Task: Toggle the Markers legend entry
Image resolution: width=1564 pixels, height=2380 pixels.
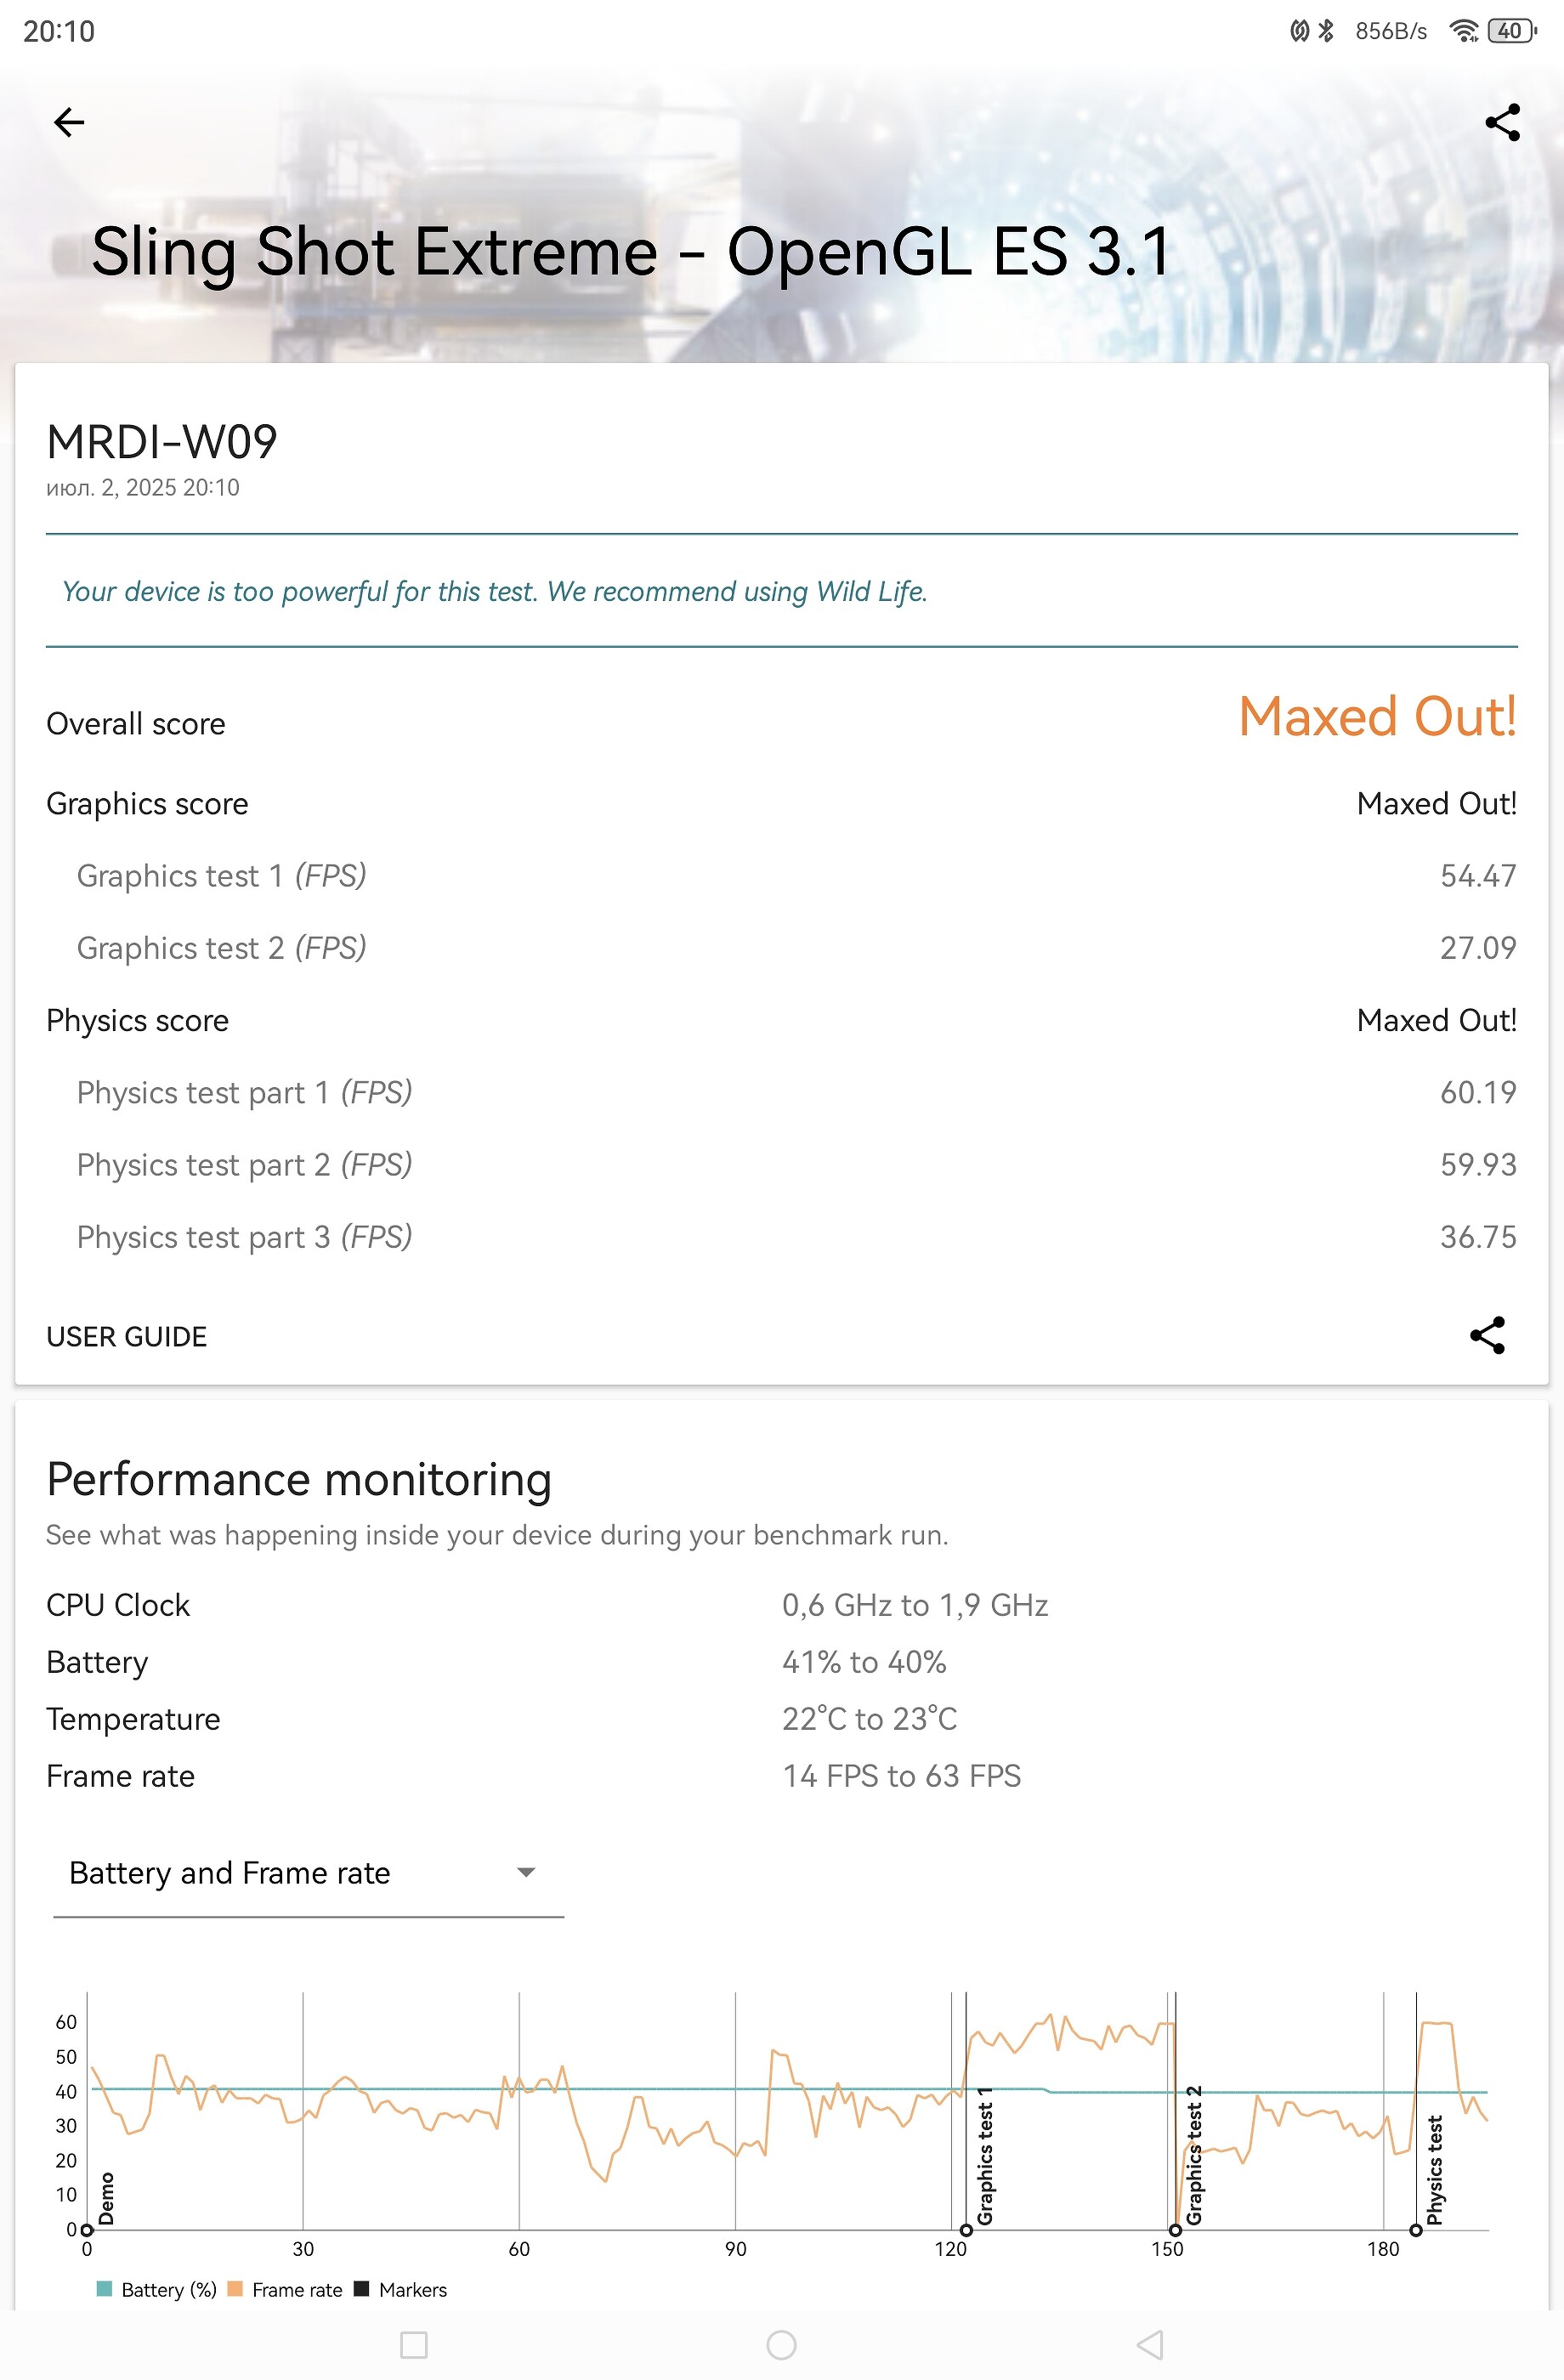Action: [362, 2289]
